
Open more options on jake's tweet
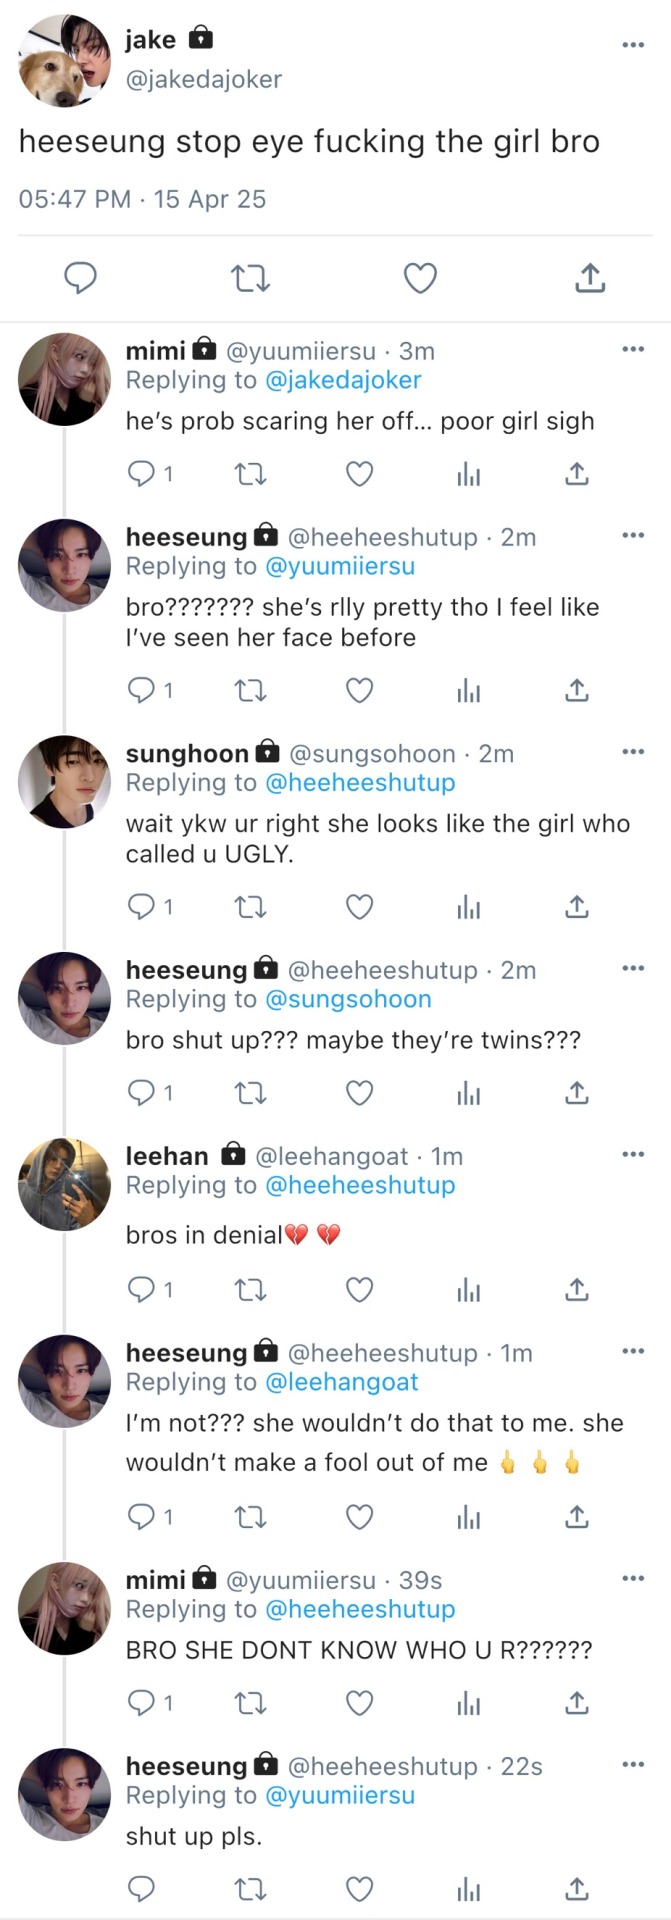[x=633, y=45]
